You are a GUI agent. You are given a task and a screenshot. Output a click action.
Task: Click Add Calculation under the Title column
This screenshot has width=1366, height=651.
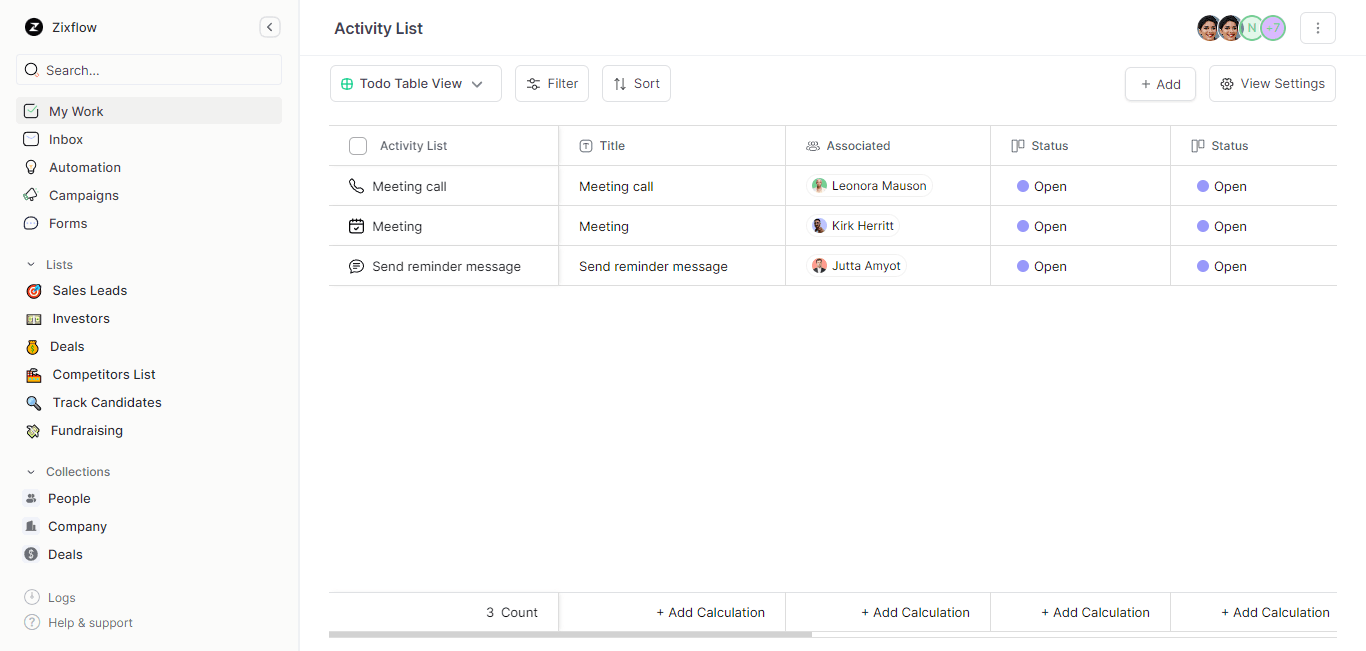point(710,612)
